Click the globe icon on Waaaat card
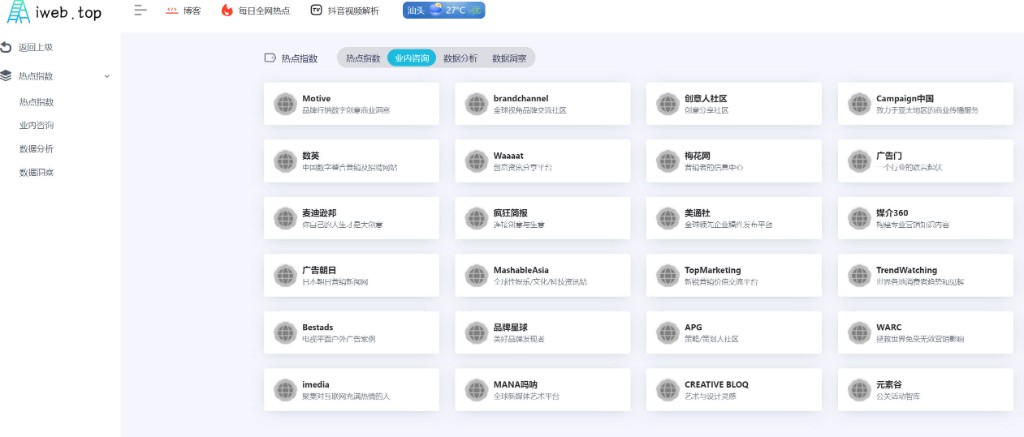This screenshot has width=1024, height=437. tap(477, 161)
